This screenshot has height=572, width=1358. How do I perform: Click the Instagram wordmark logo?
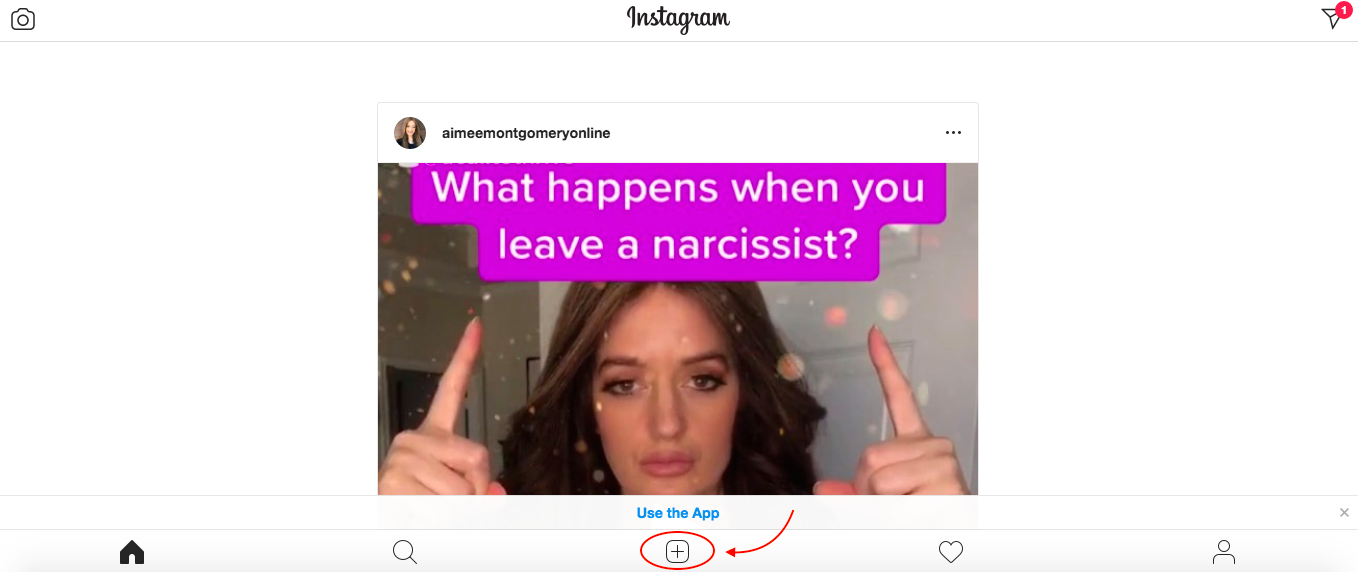(678, 19)
